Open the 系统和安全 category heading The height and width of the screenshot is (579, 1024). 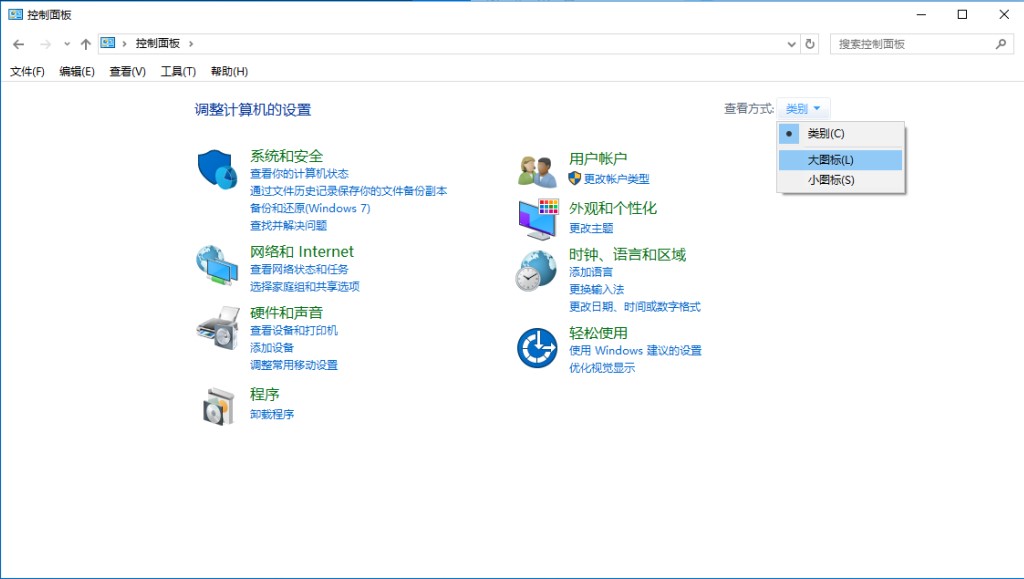287,156
